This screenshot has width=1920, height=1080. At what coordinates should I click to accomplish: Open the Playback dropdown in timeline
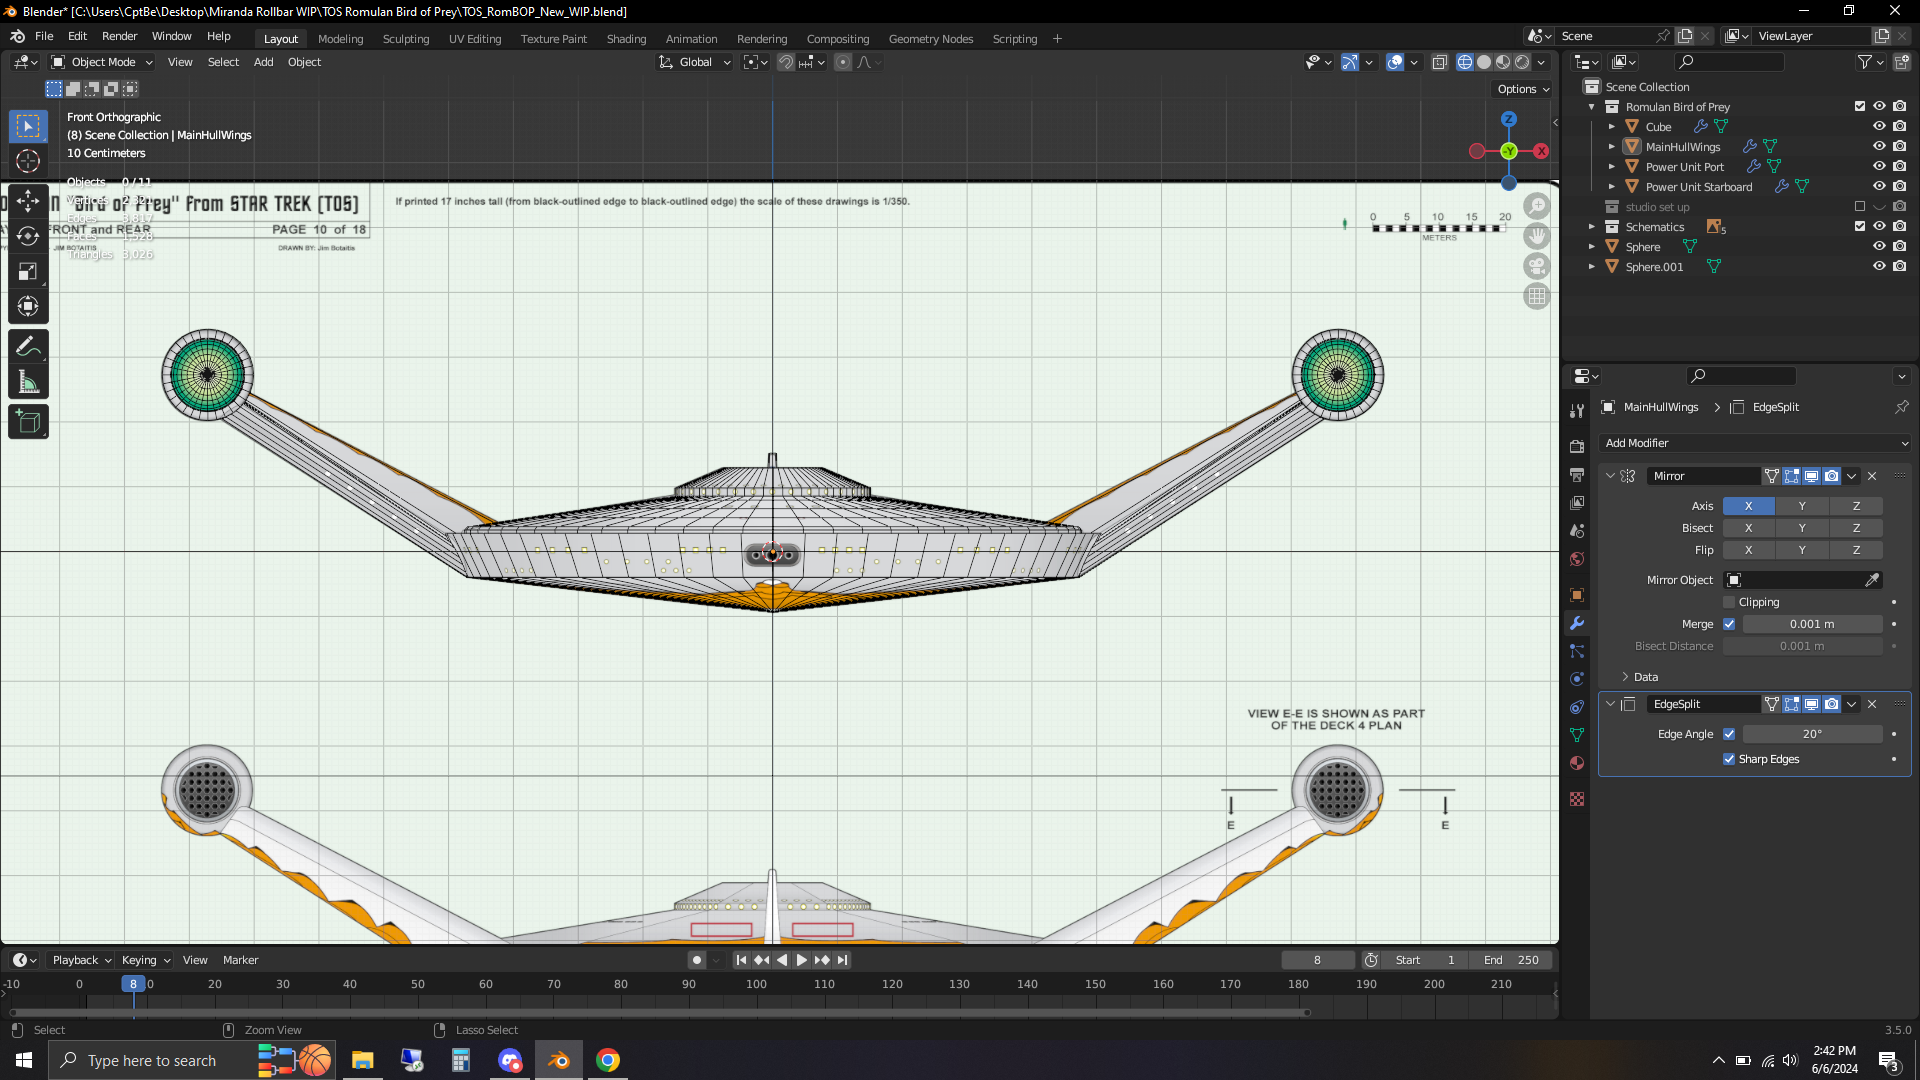[82, 960]
